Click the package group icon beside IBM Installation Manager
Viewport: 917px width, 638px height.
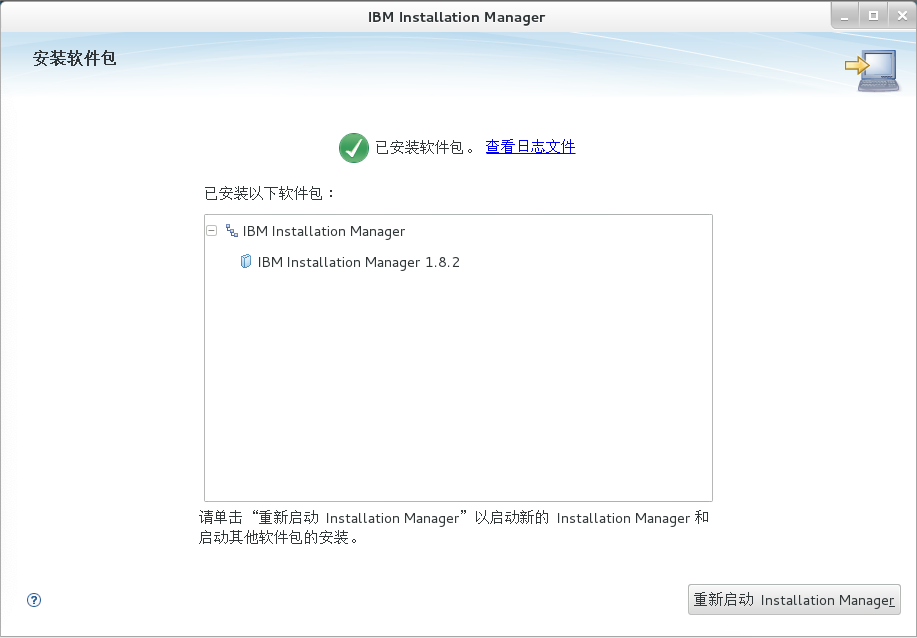pos(232,231)
